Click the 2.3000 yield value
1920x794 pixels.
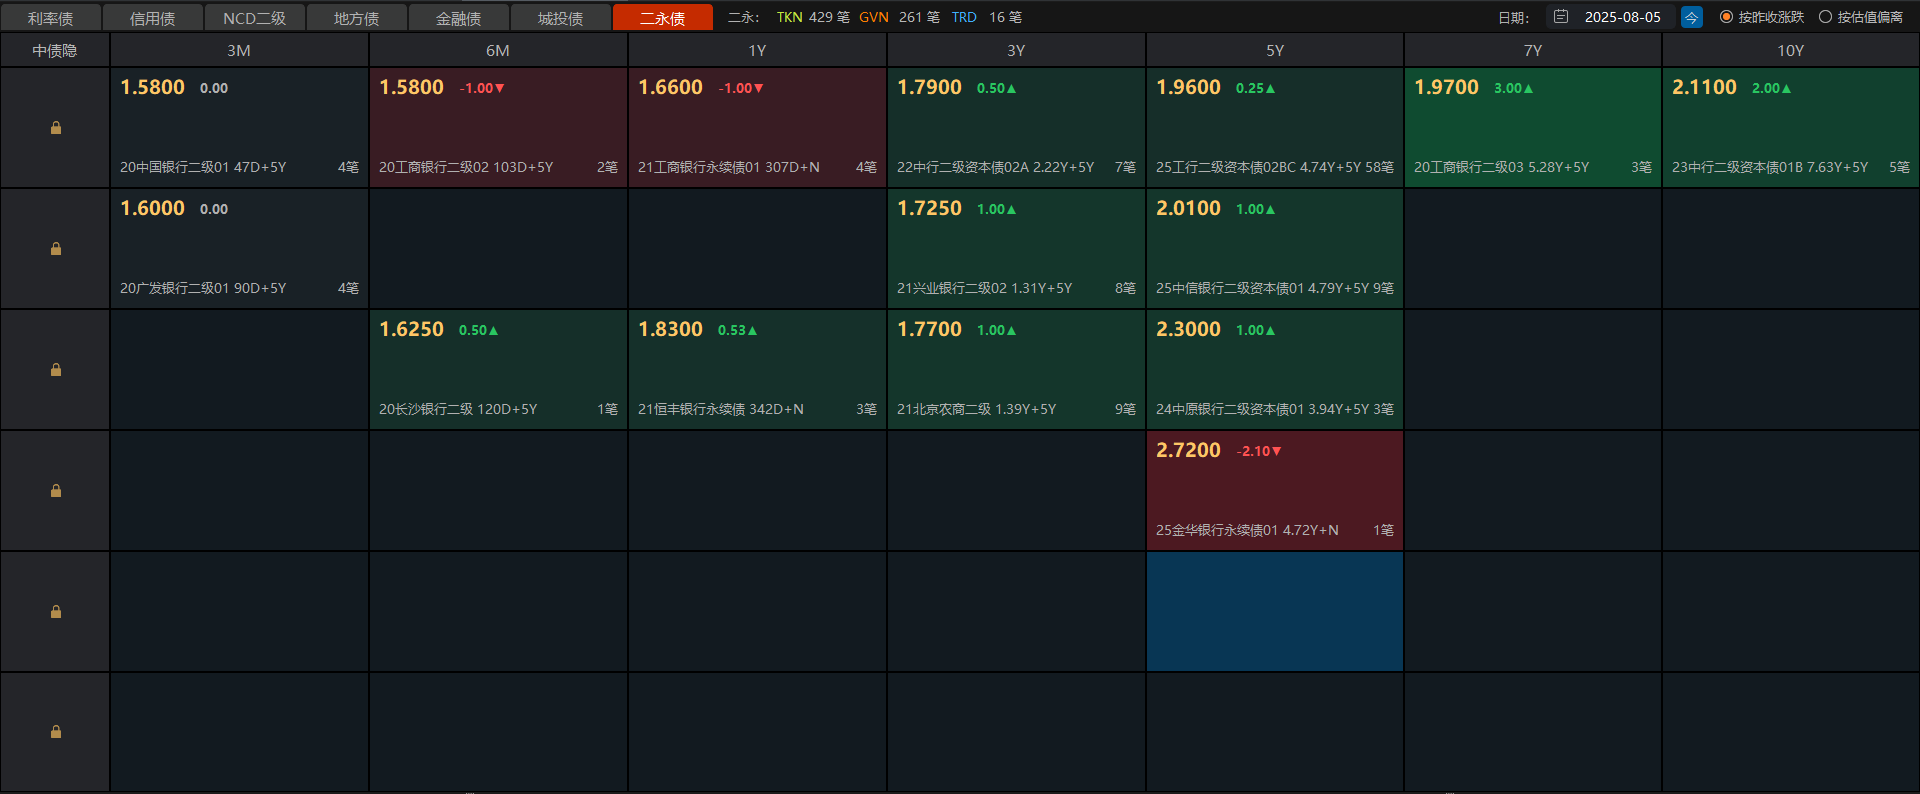click(1188, 330)
